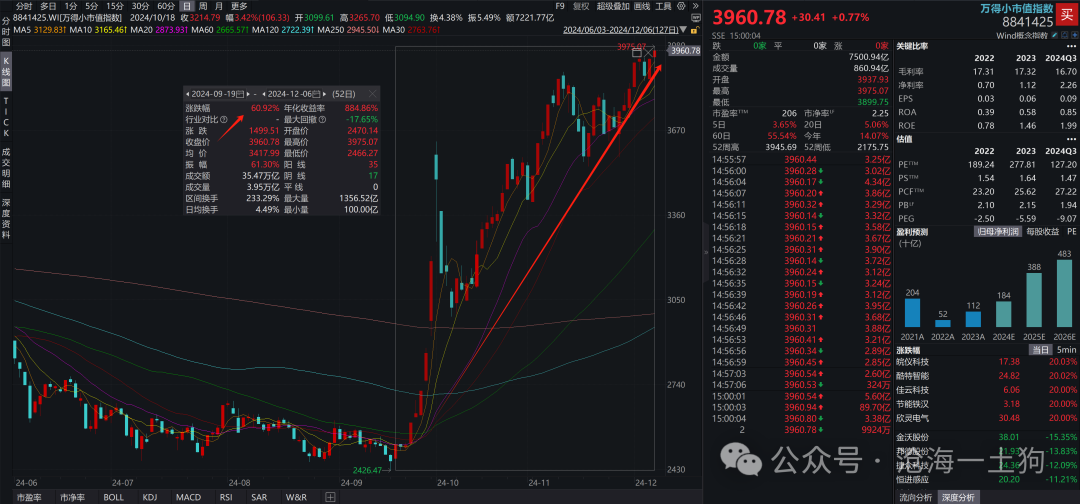1080x504 pixels.
Task: Toggle 市盈率 indicator
Action: (x=29, y=496)
